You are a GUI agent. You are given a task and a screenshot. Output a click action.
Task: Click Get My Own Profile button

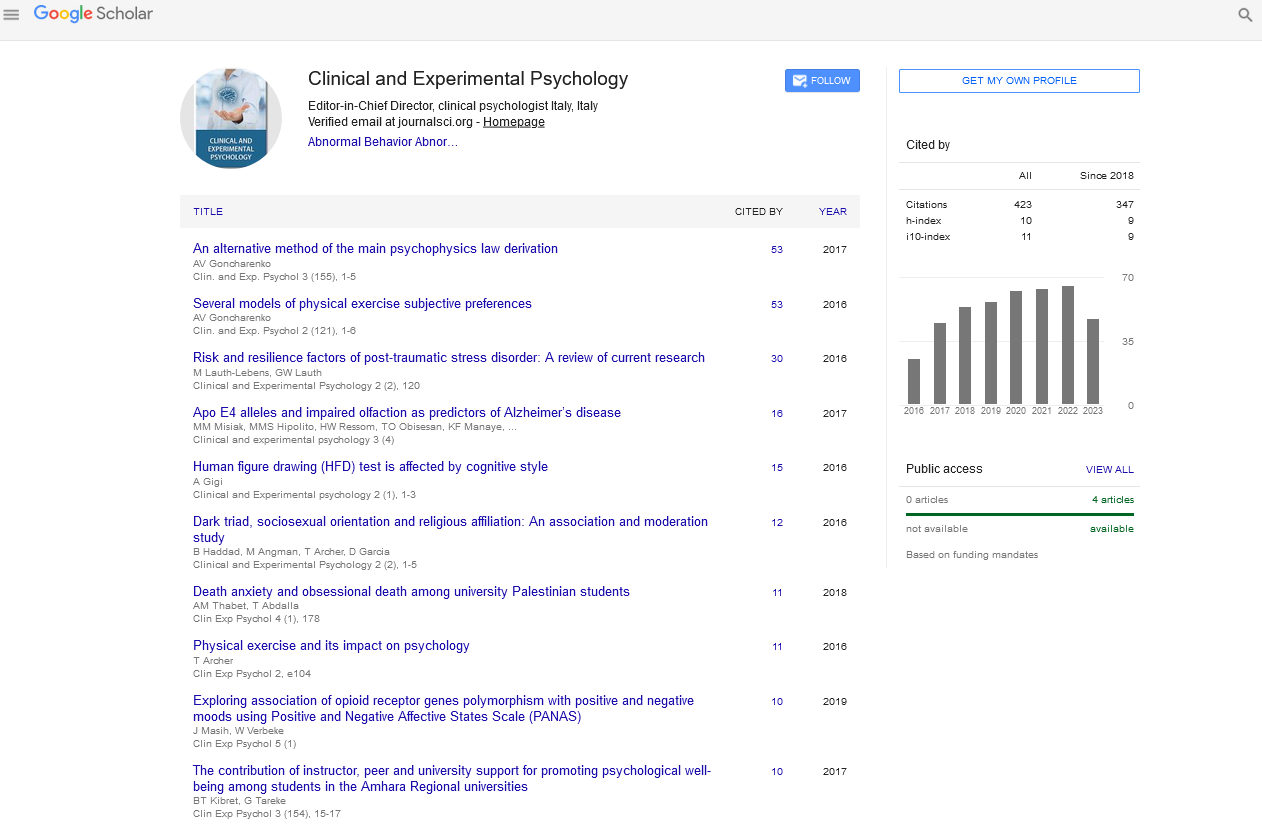tap(1019, 81)
